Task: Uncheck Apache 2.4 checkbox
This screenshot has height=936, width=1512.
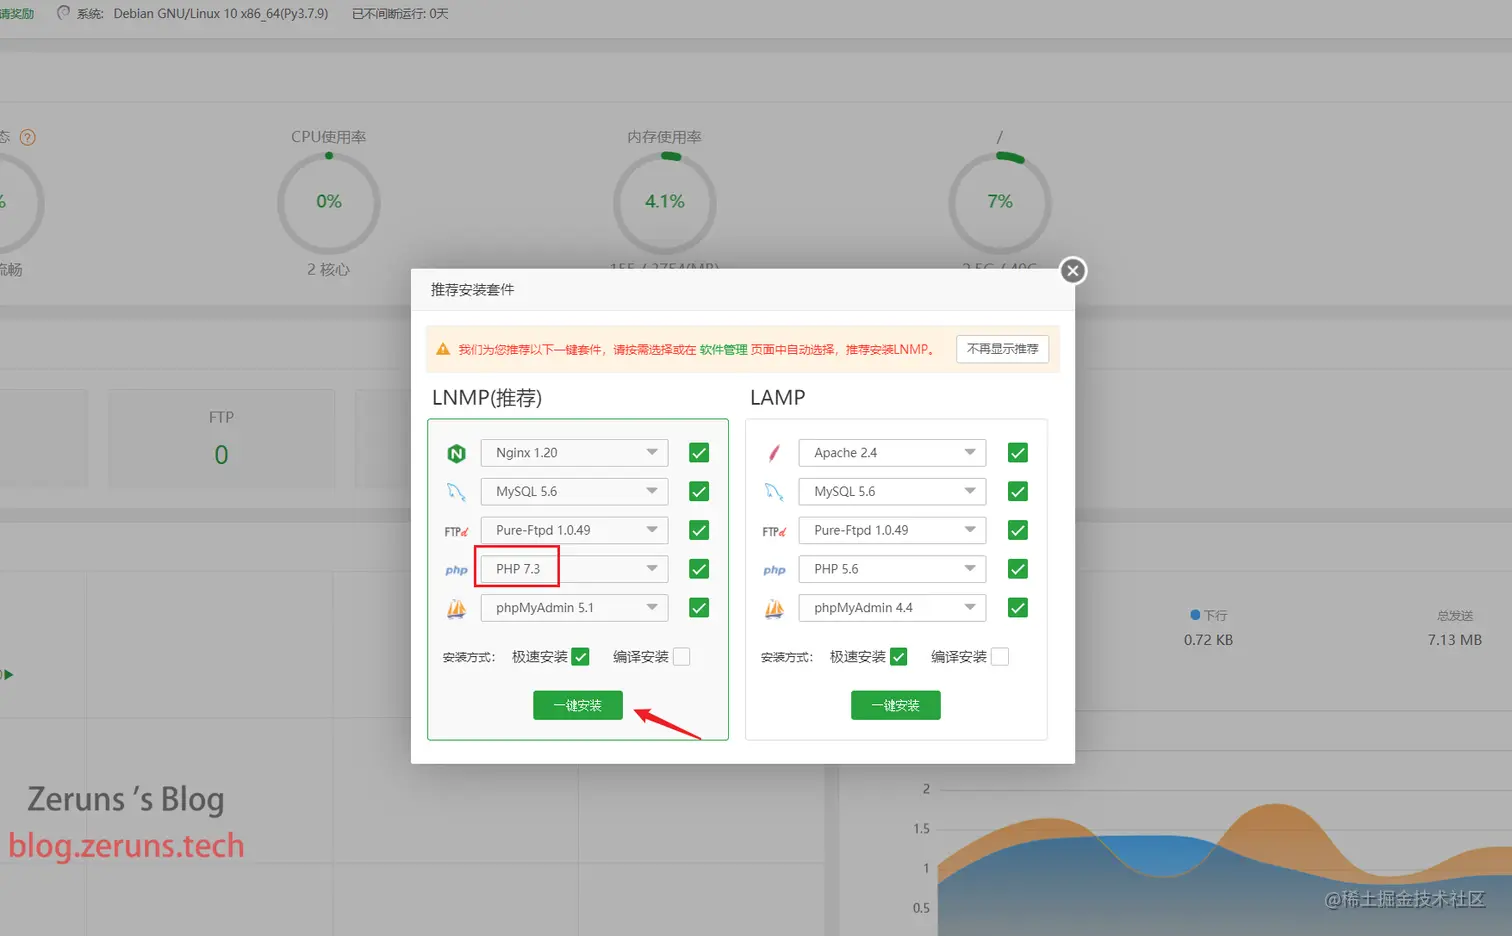Action: click(1018, 453)
